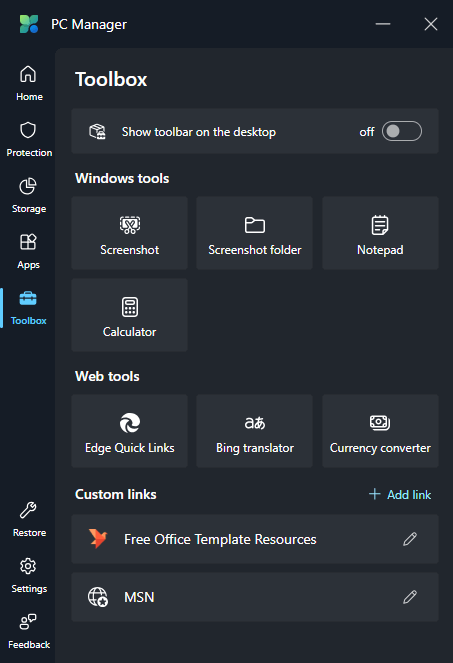Screen dimensions: 453x663
Task: Open Bing translator
Action: [254, 431]
